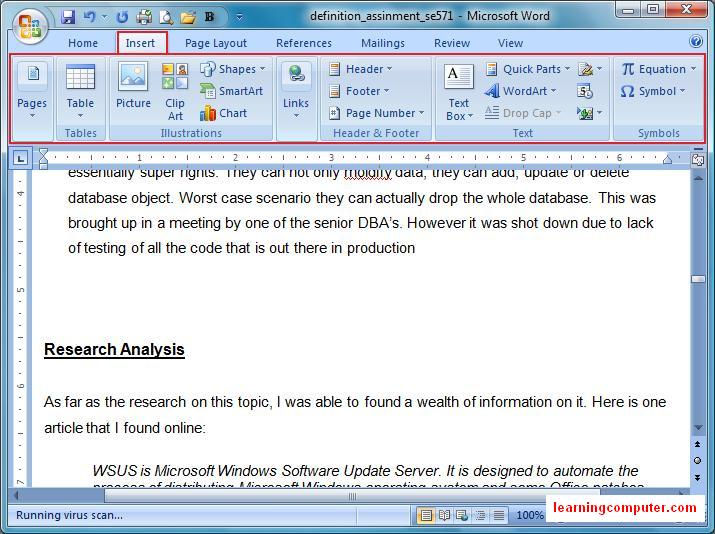Click the Equation pi icon
This screenshot has width=715, height=534.
pos(628,69)
